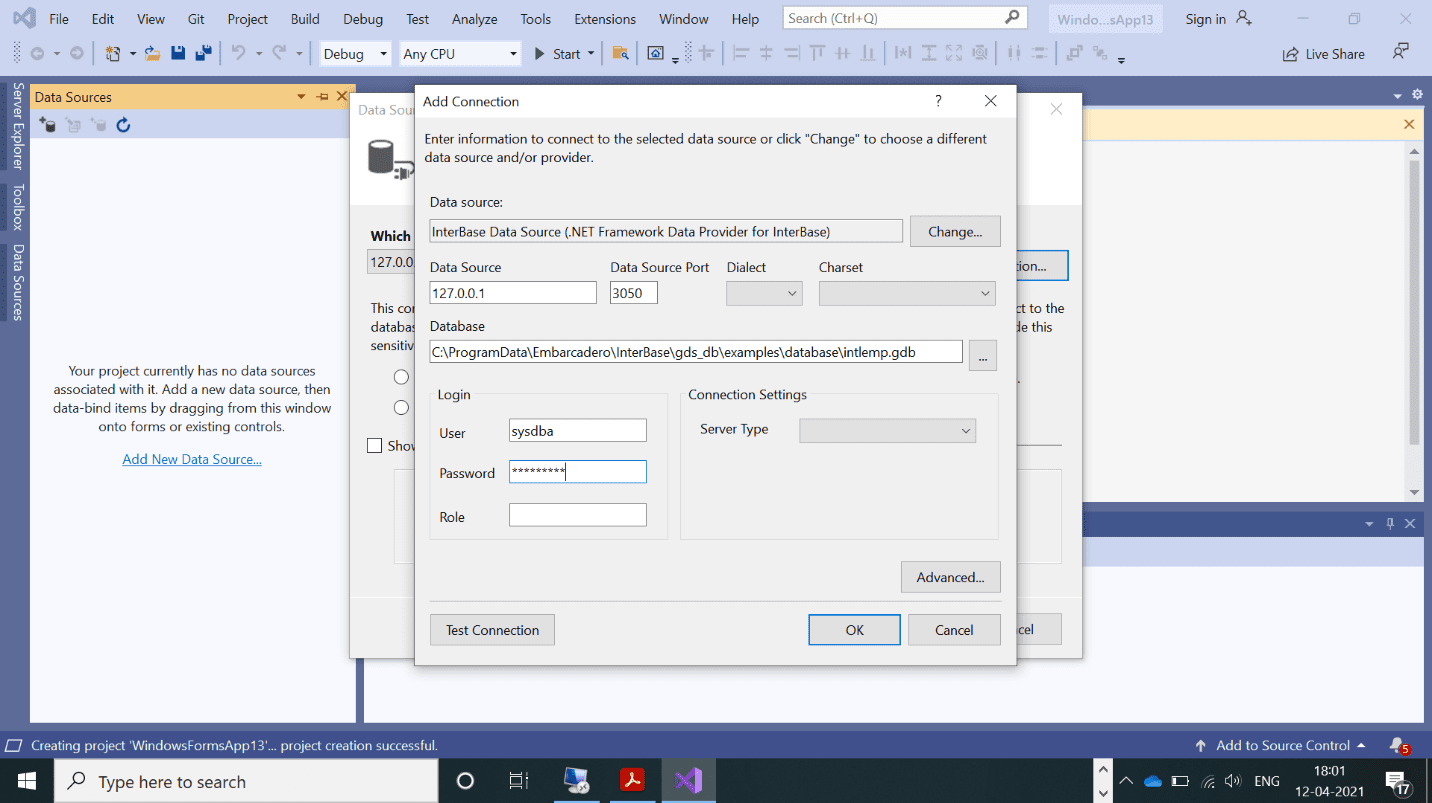Click the Open File folder icon
Viewport: 1432px width, 803px height.
152,54
